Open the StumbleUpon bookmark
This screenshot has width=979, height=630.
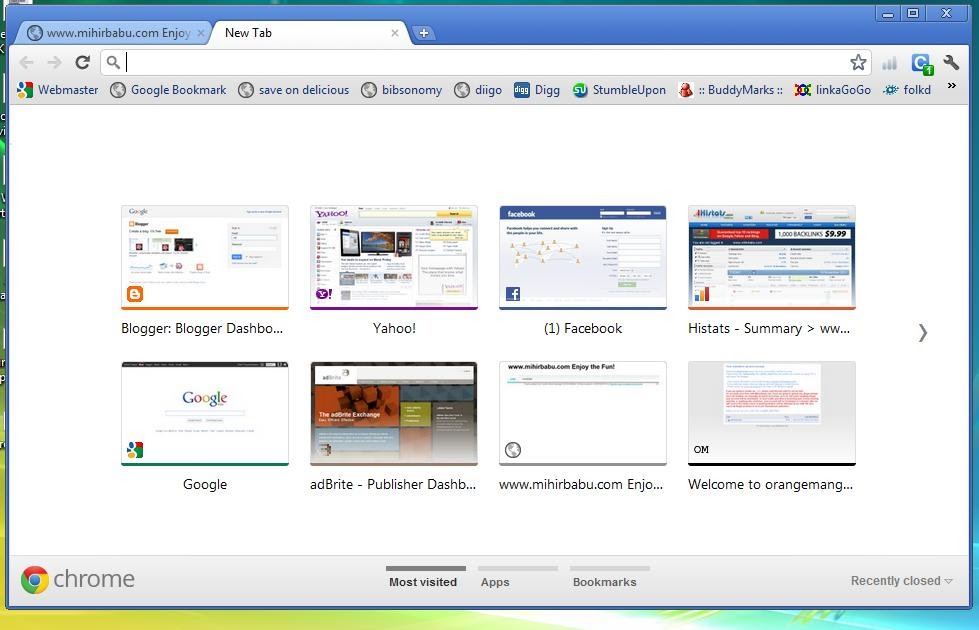coord(619,90)
